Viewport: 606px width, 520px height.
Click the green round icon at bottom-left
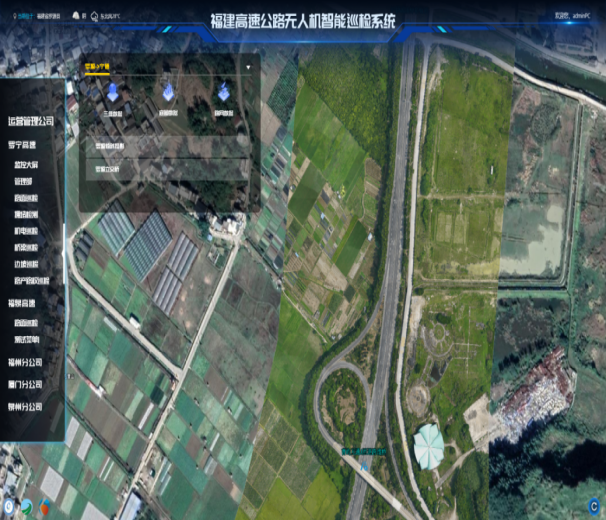29,505
